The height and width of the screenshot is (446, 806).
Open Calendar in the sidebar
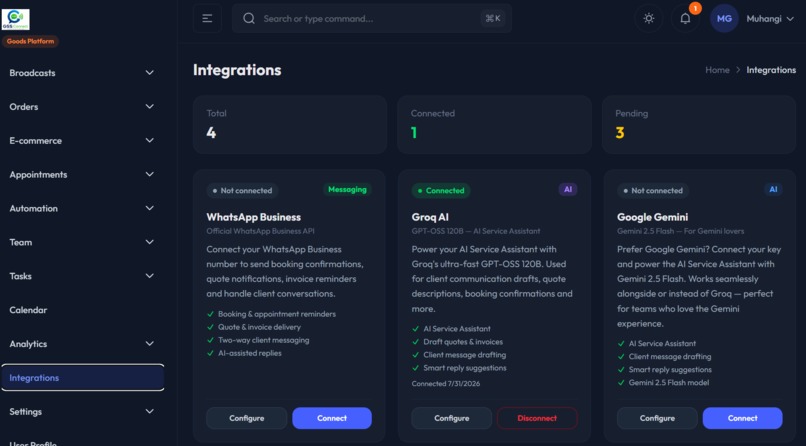[x=83, y=310]
